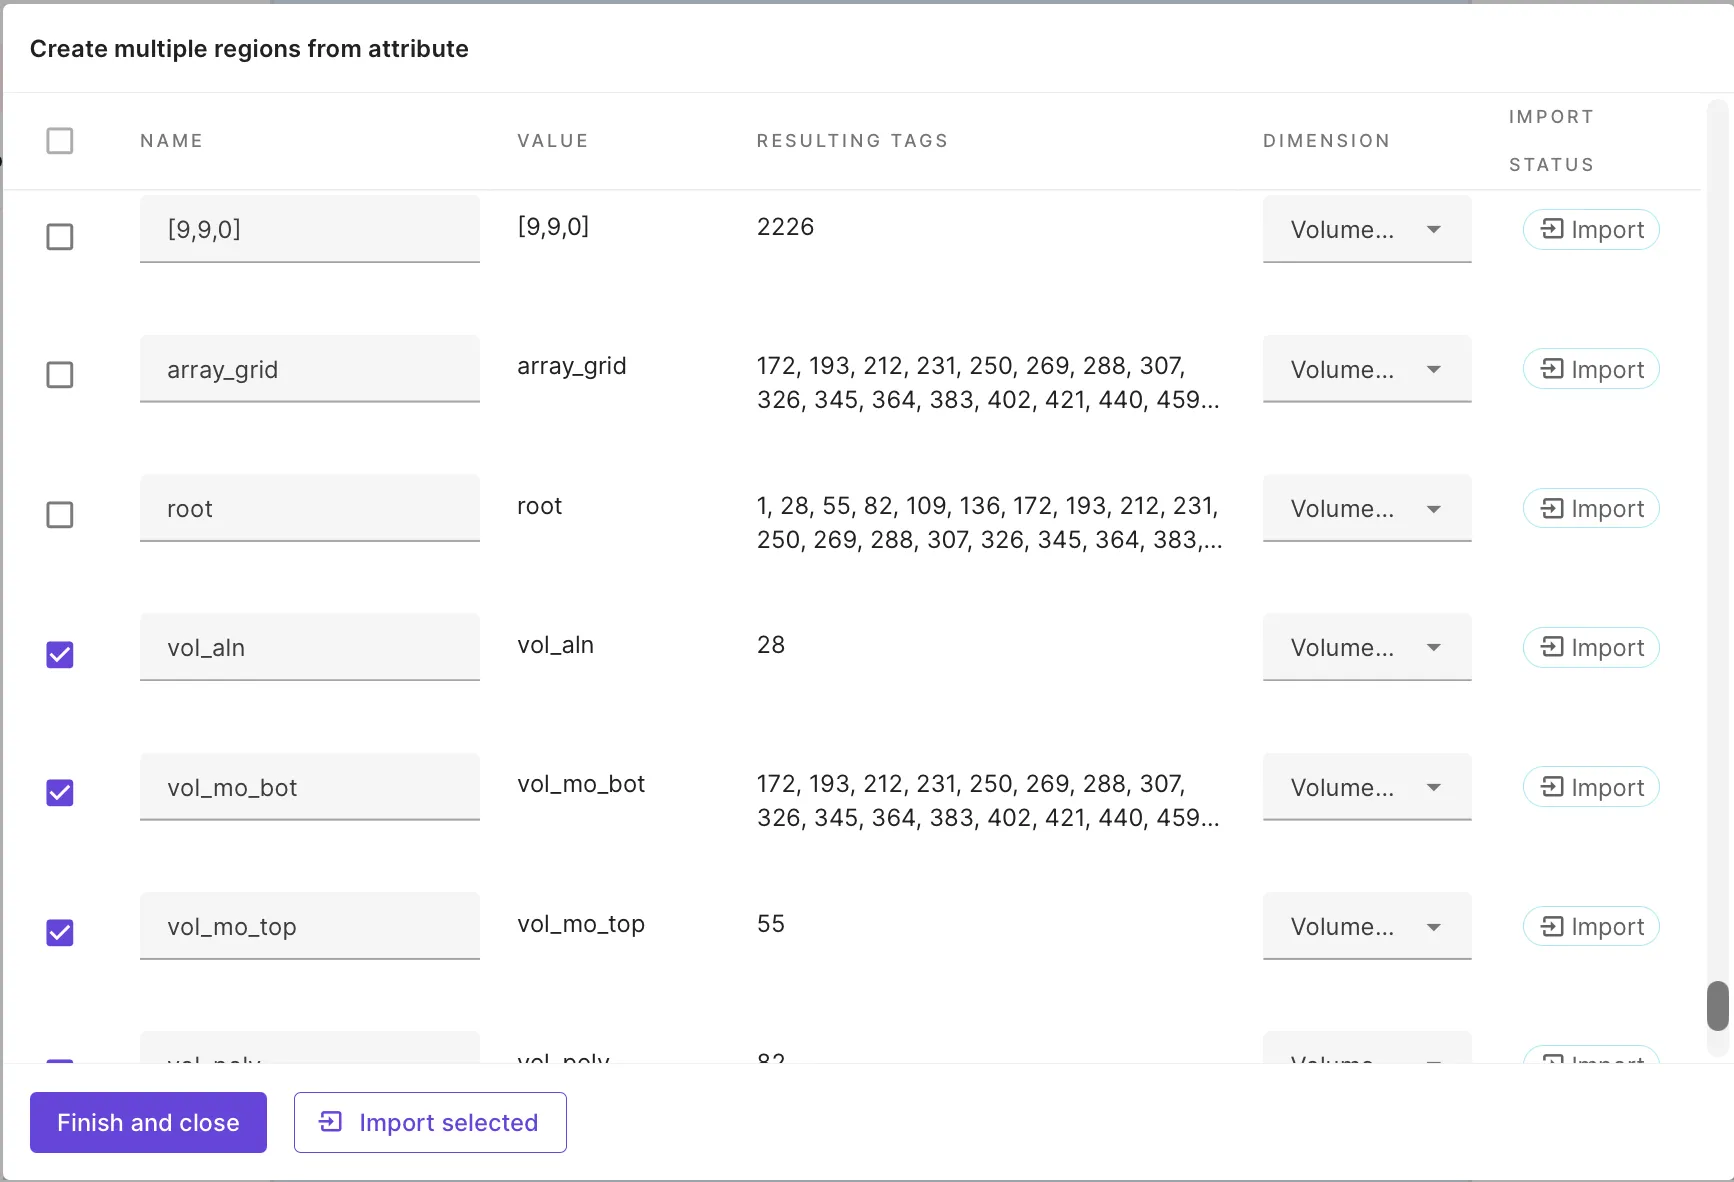
Task: Click into the root name field
Action: pyautogui.click(x=310, y=509)
